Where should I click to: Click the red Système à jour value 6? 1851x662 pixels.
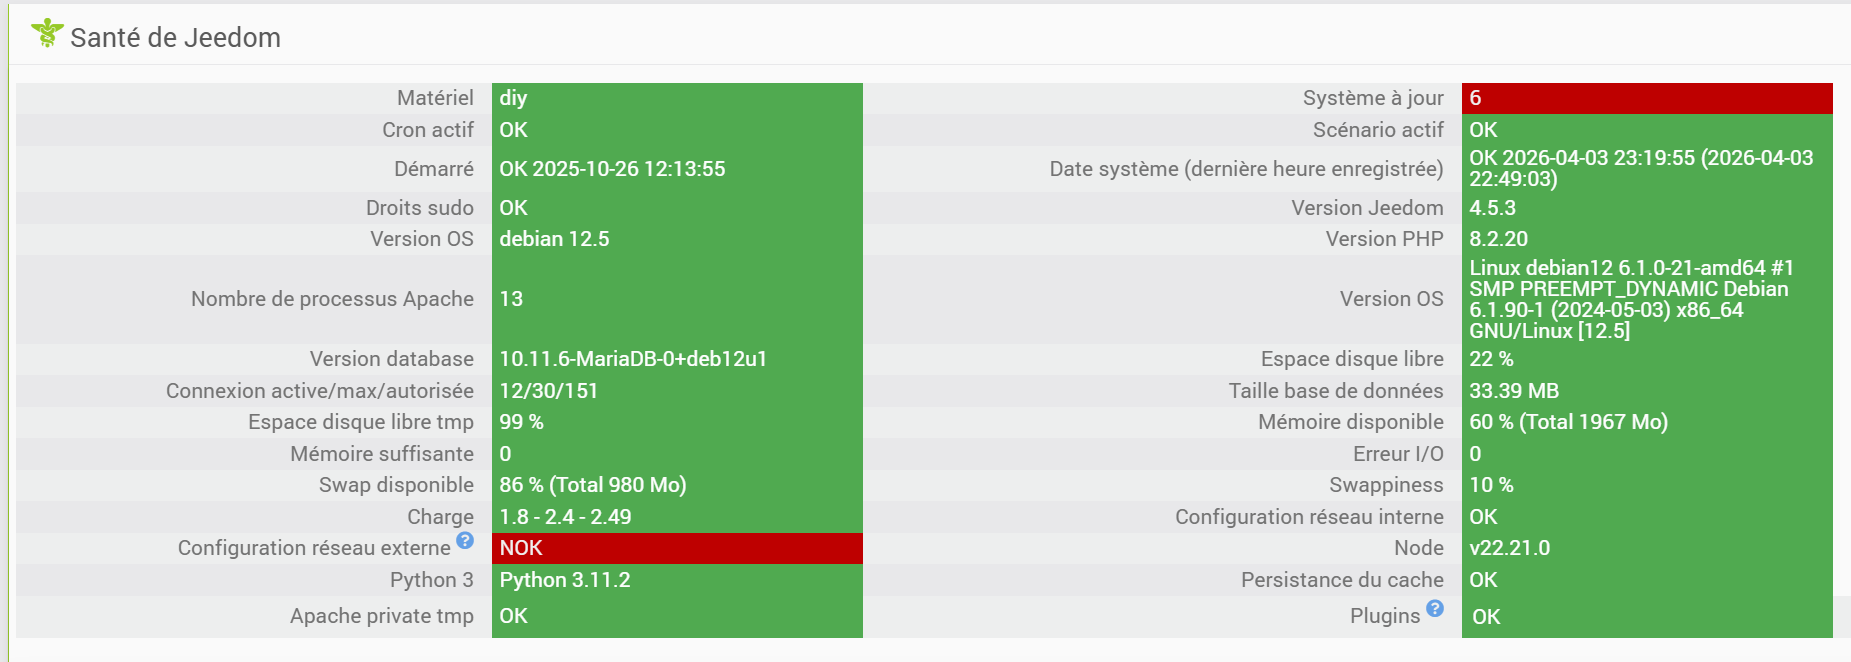tap(1646, 98)
